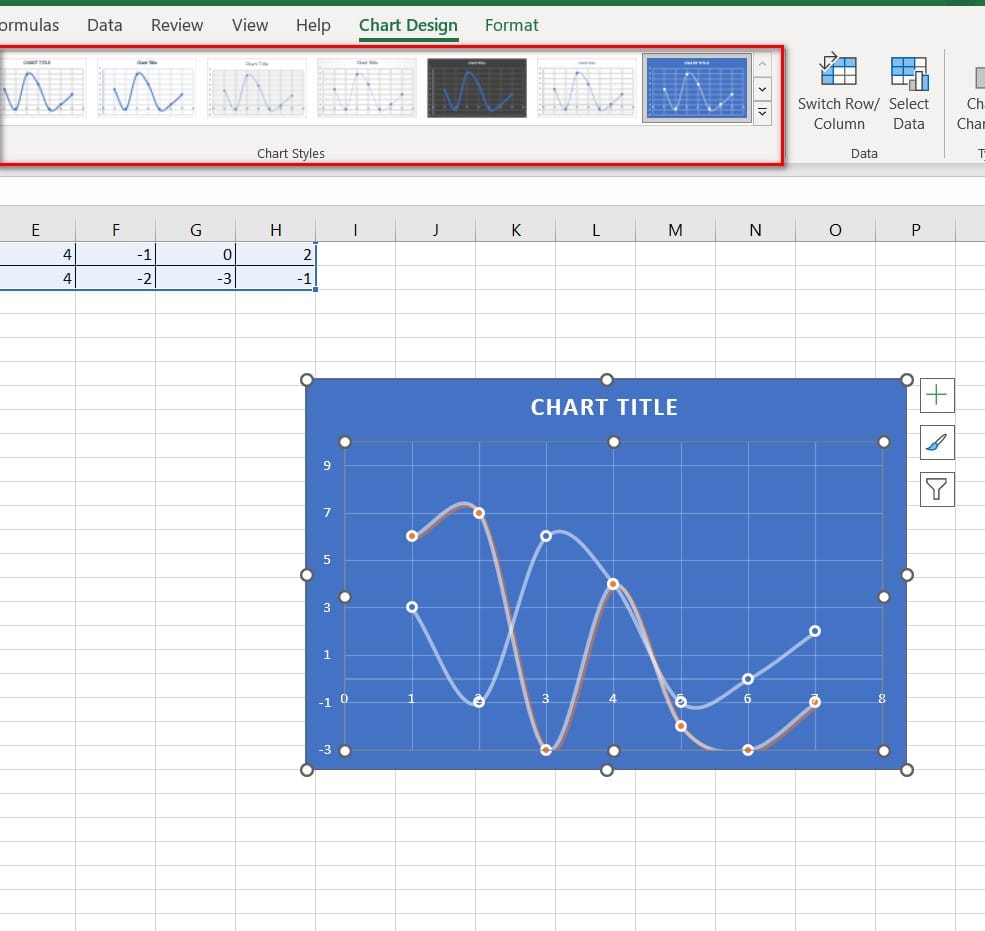Select the Data ribbon tab
This screenshot has height=931, width=985.
click(x=105, y=25)
